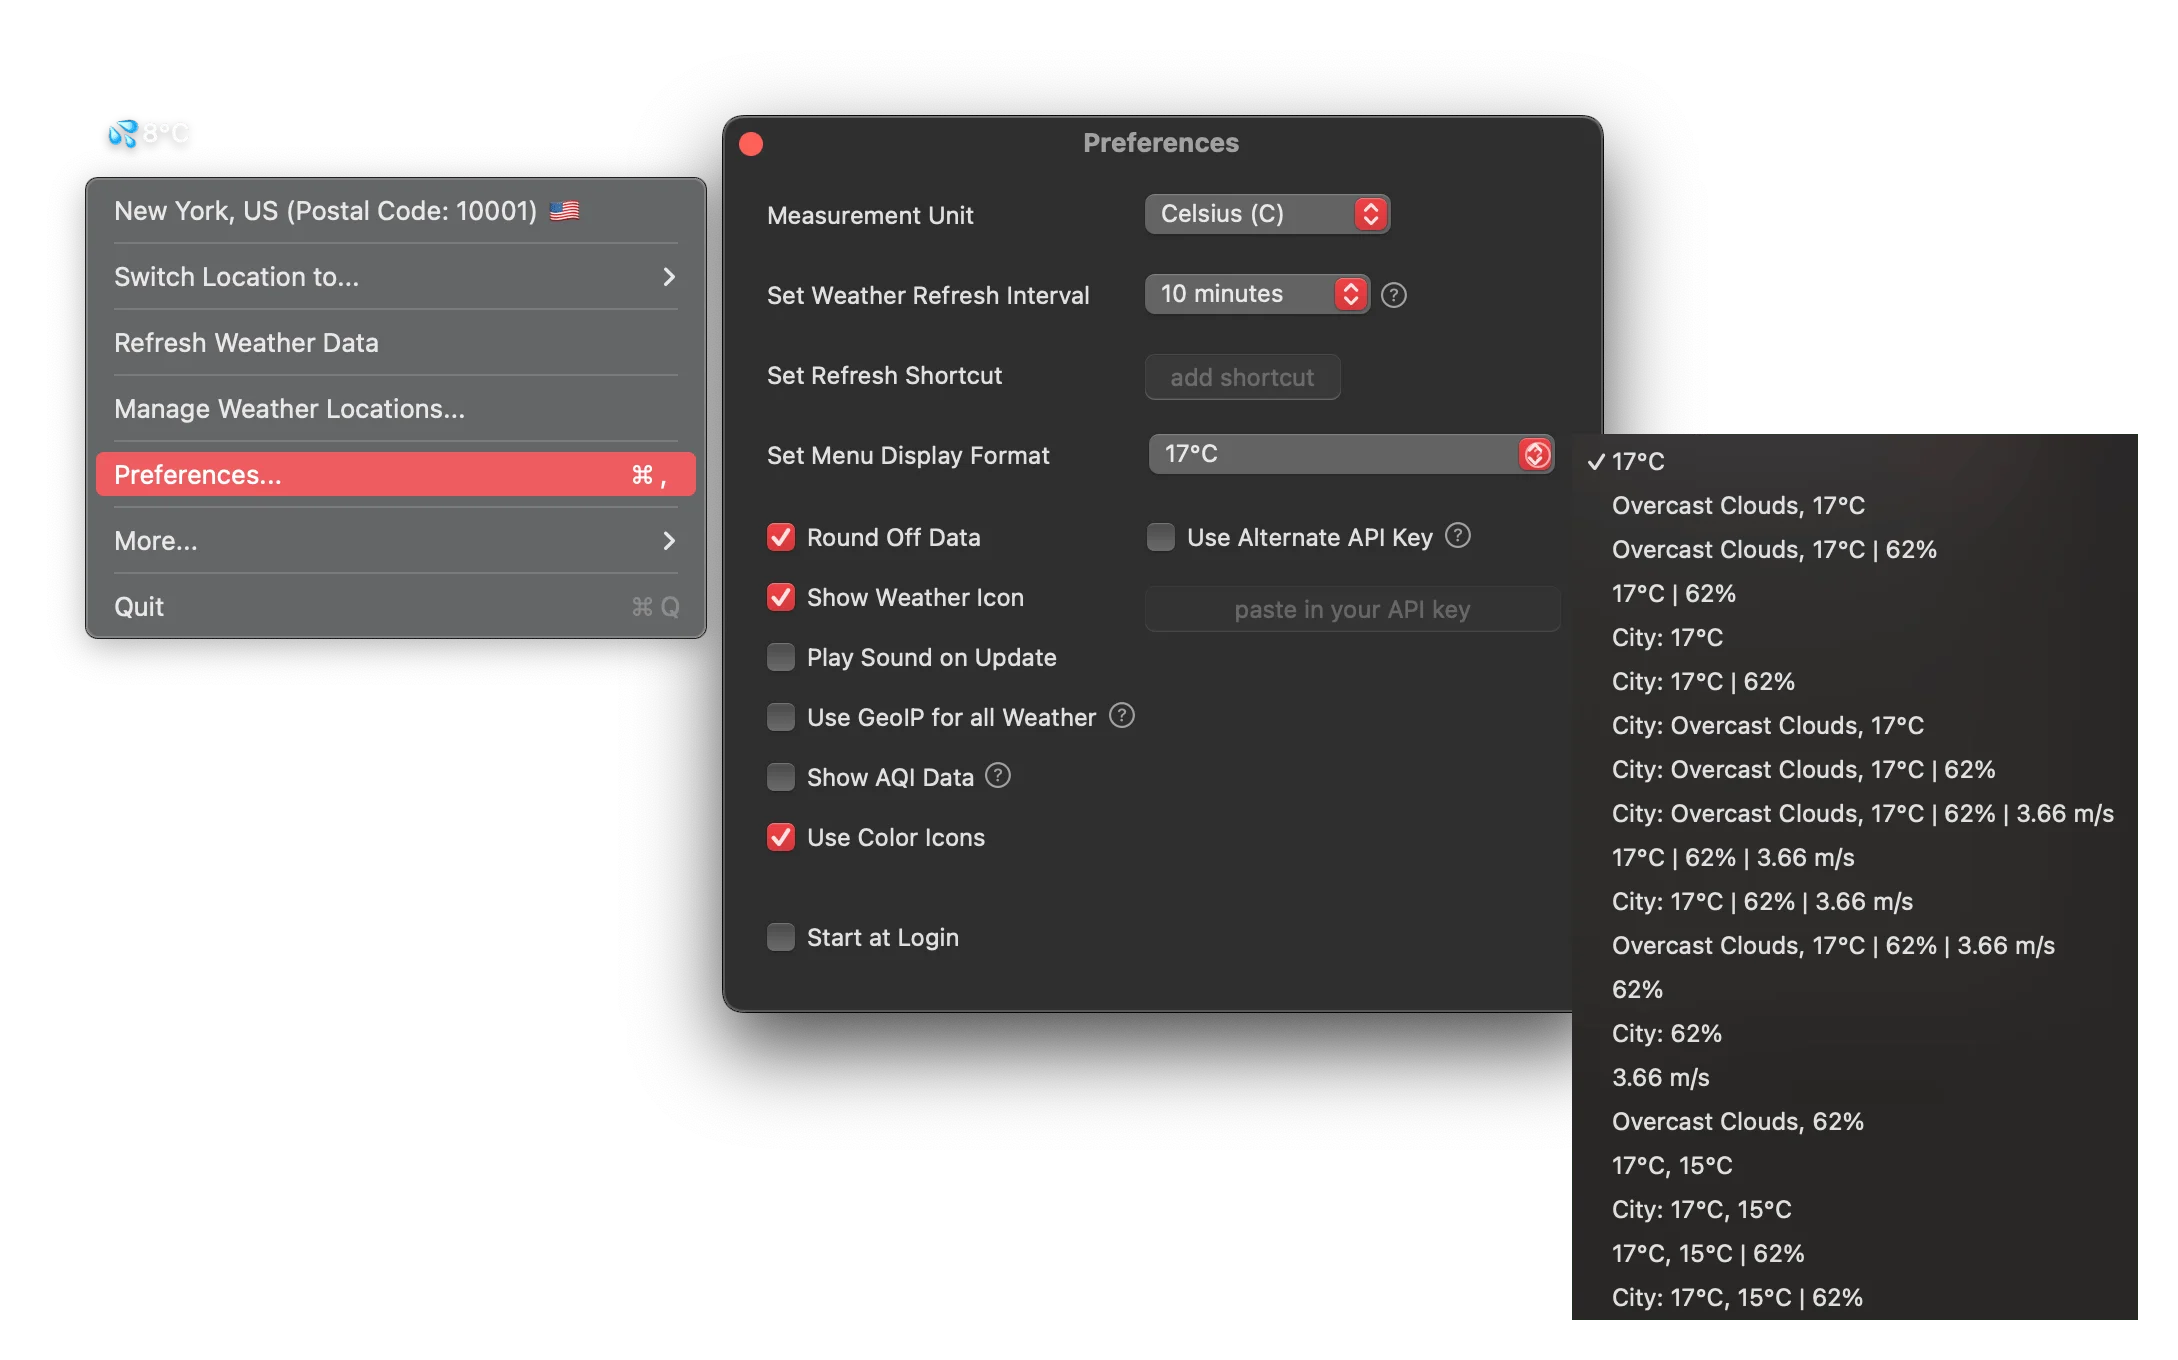Click the help icon next to Show AQI Data
Image resolution: width=2178 pixels, height=1360 pixels.
point(997,776)
